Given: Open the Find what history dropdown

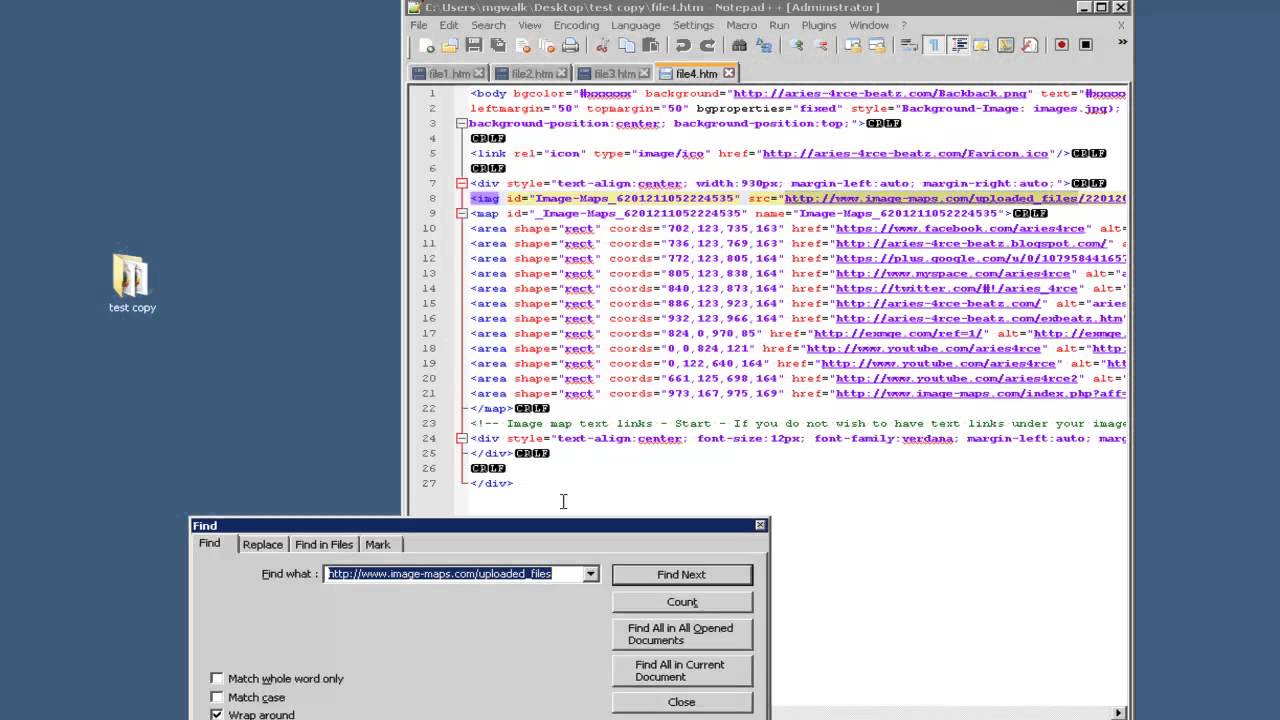Looking at the screenshot, I should (591, 574).
